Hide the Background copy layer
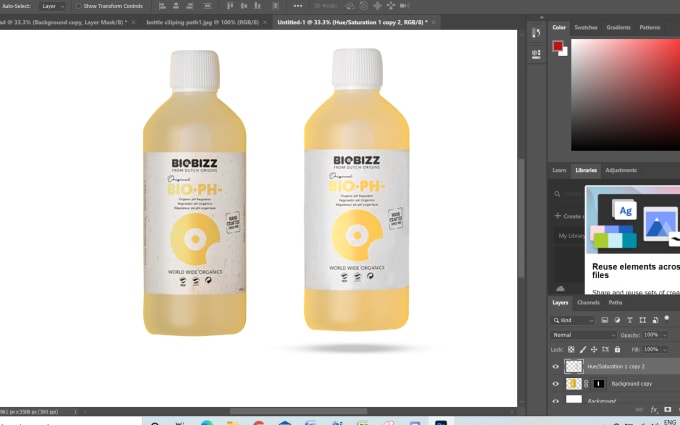 click(556, 383)
